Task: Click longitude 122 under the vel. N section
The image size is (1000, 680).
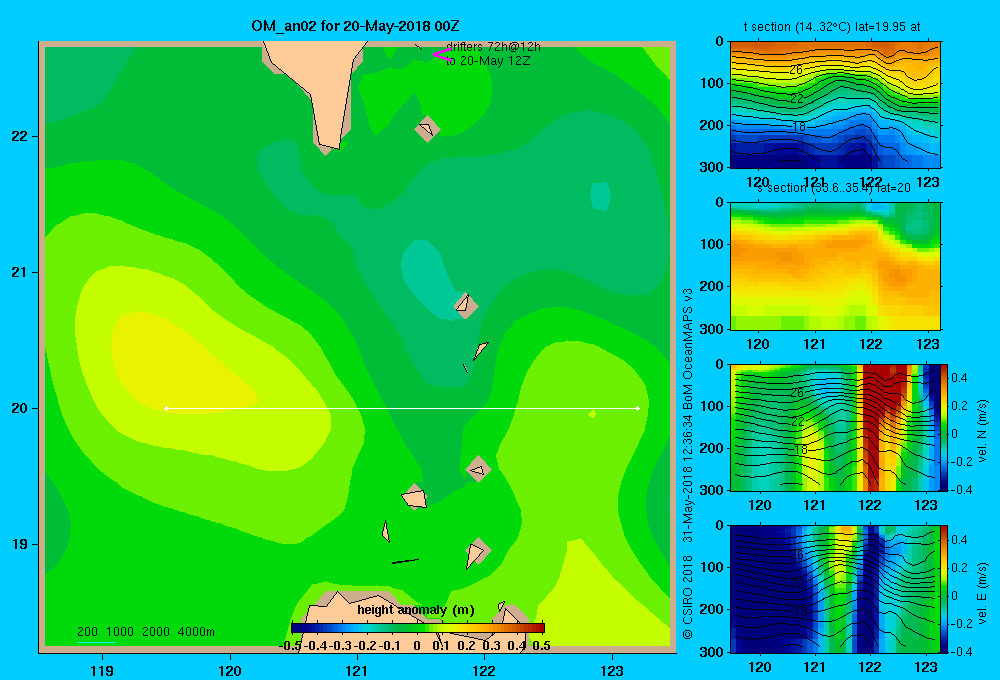Action: click(x=871, y=505)
